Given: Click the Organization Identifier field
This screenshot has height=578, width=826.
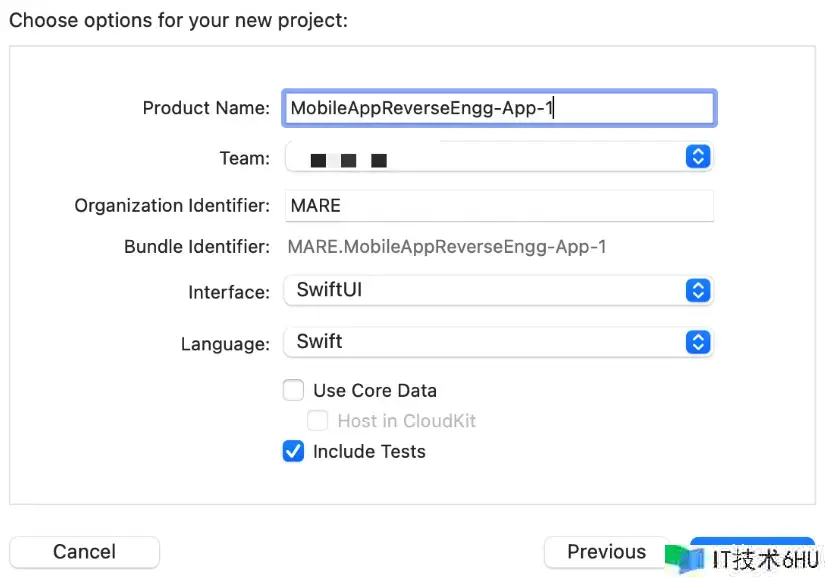Looking at the screenshot, I should coord(499,205).
